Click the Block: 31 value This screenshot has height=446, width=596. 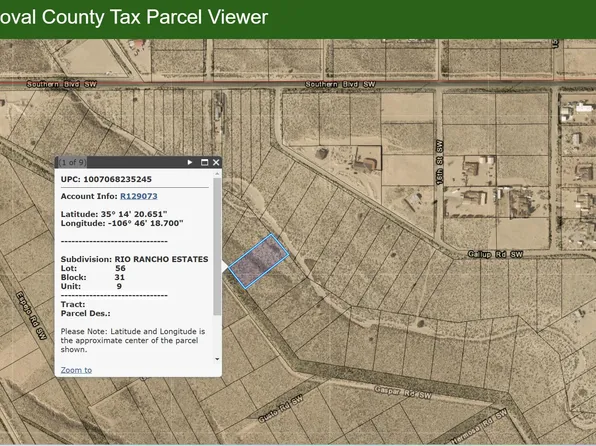tap(119, 277)
